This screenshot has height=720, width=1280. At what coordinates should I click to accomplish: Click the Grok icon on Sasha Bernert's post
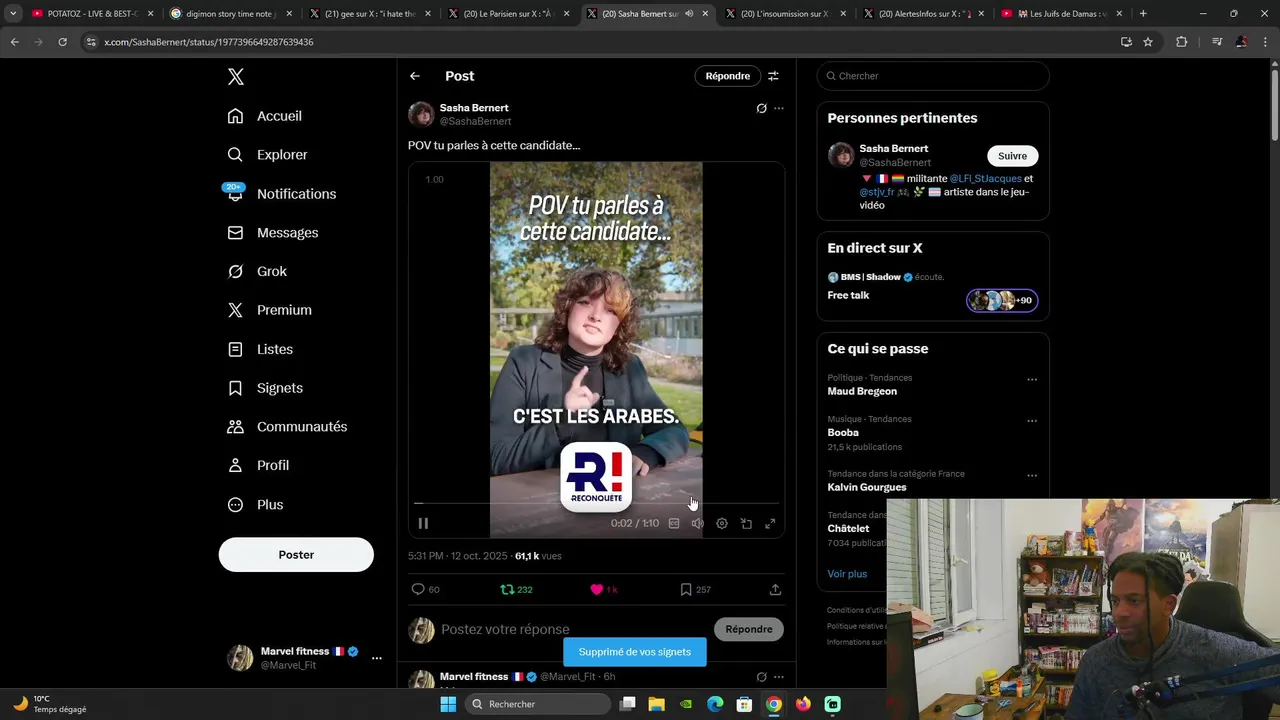click(x=761, y=108)
